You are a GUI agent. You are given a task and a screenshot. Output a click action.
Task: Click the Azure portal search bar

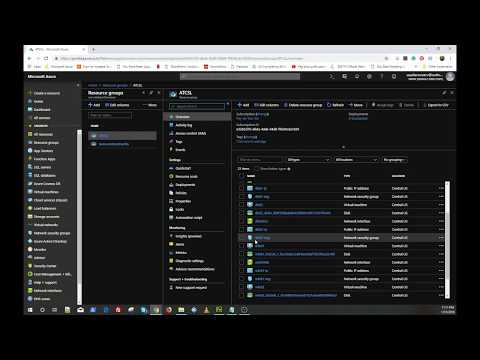240,76
